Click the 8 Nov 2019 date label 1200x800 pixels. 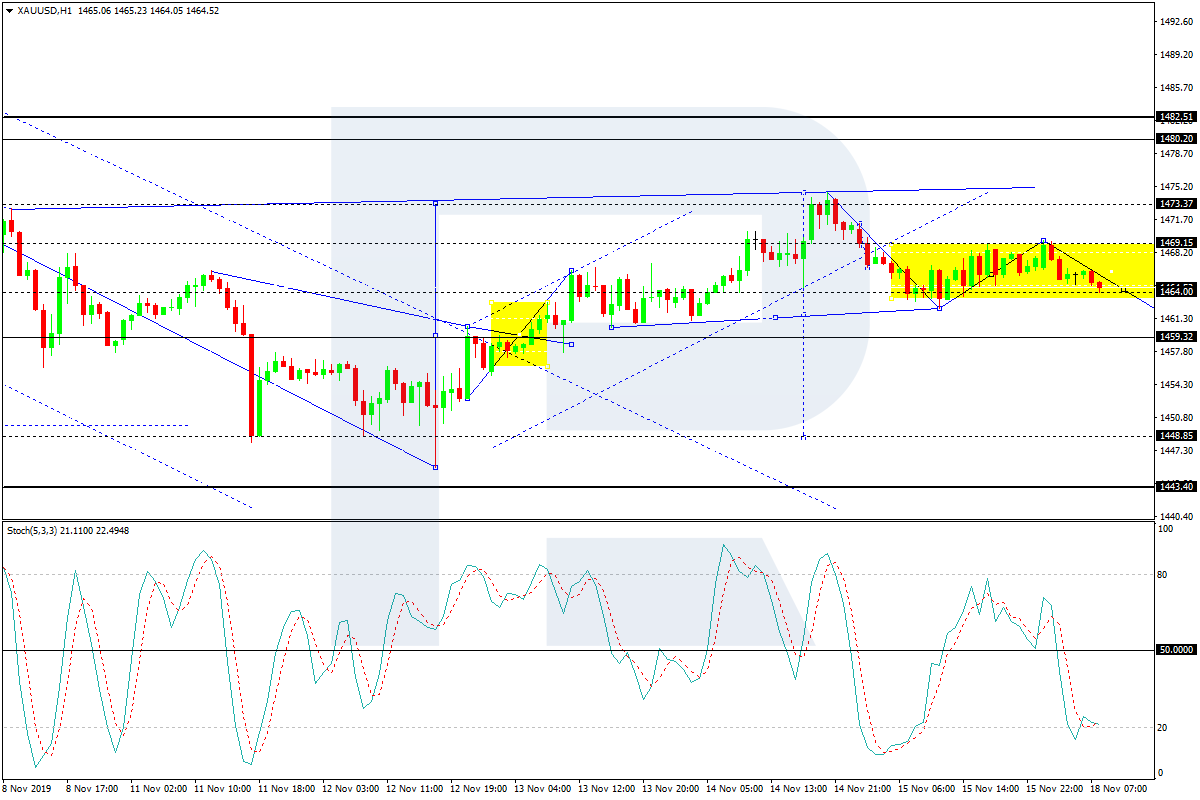(x=30, y=788)
